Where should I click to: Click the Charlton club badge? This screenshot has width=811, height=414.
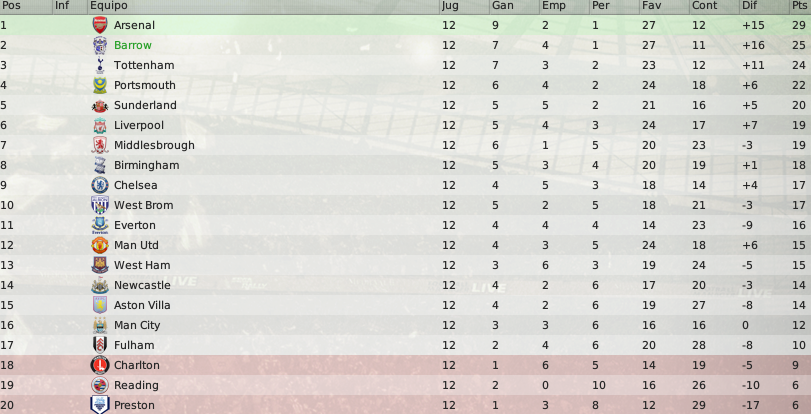coord(100,365)
